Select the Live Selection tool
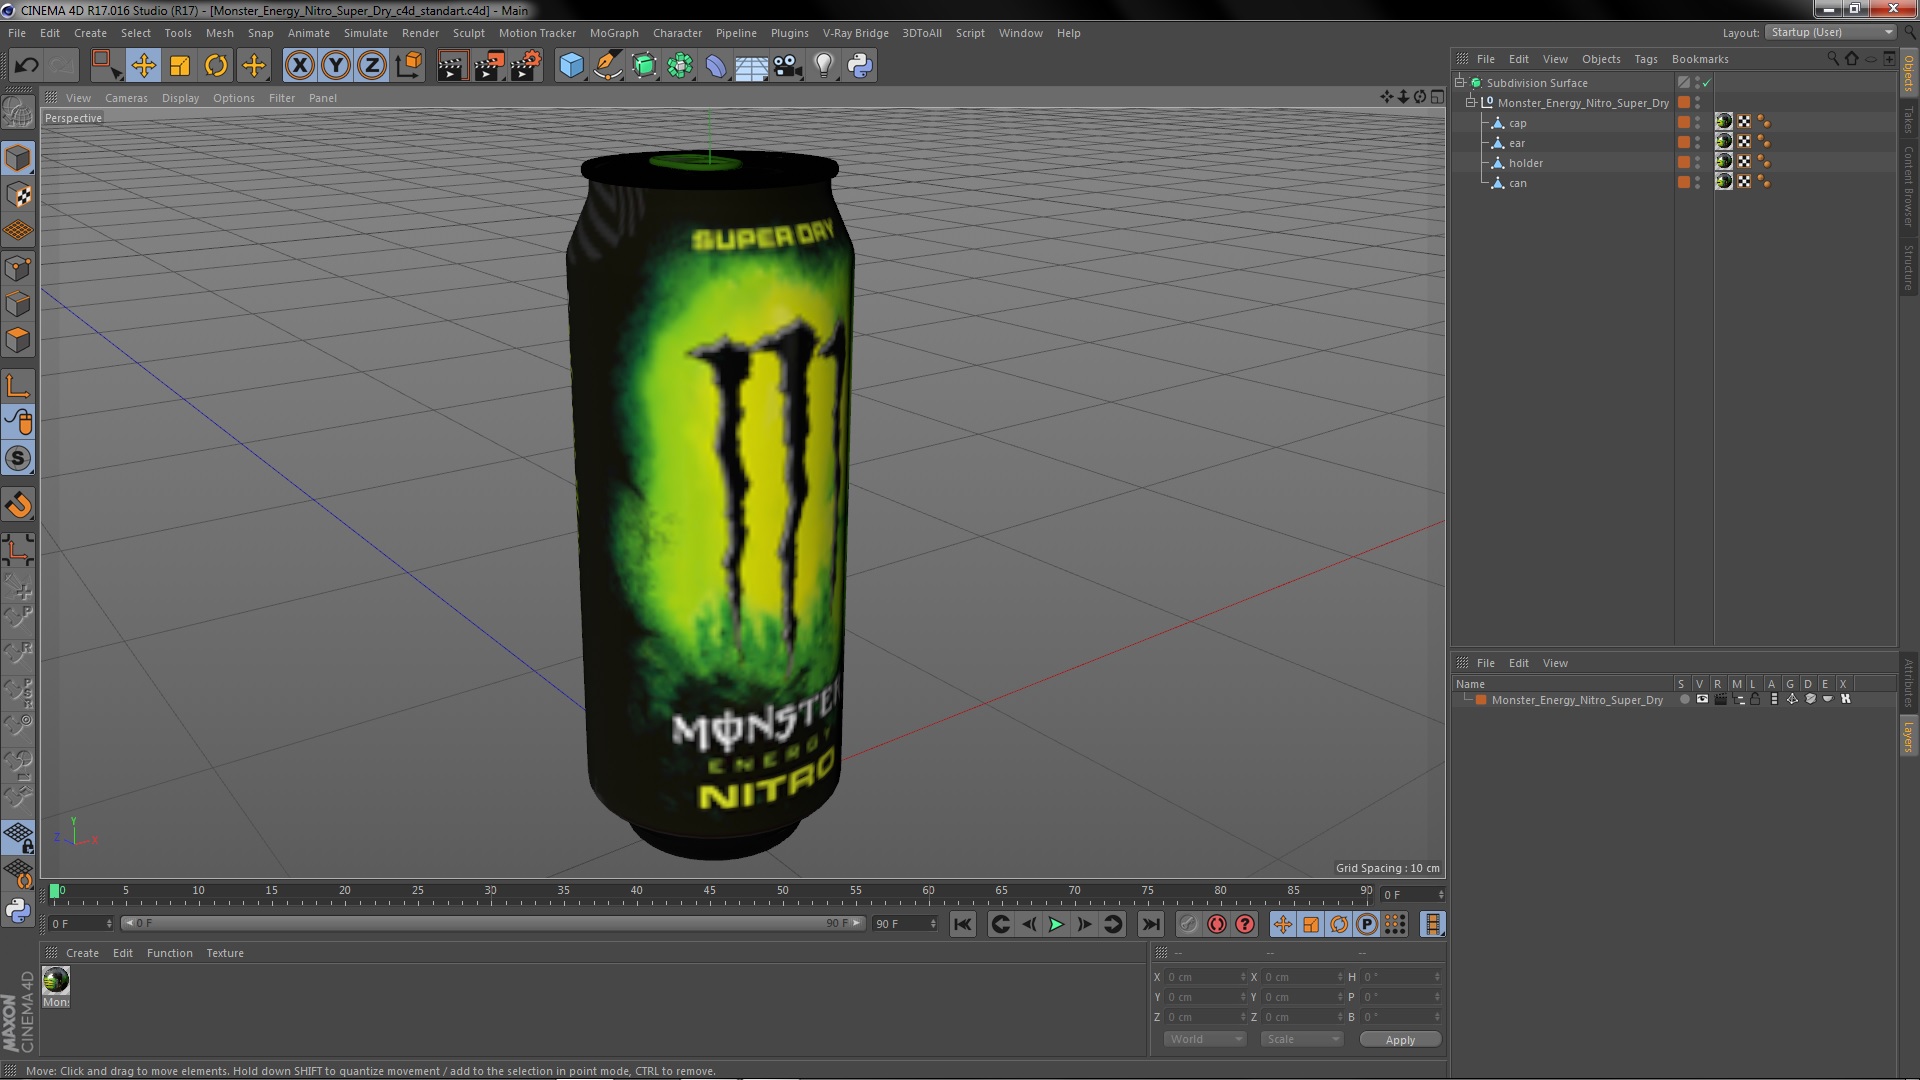Viewport: 1920px width, 1080px height. 106,66
